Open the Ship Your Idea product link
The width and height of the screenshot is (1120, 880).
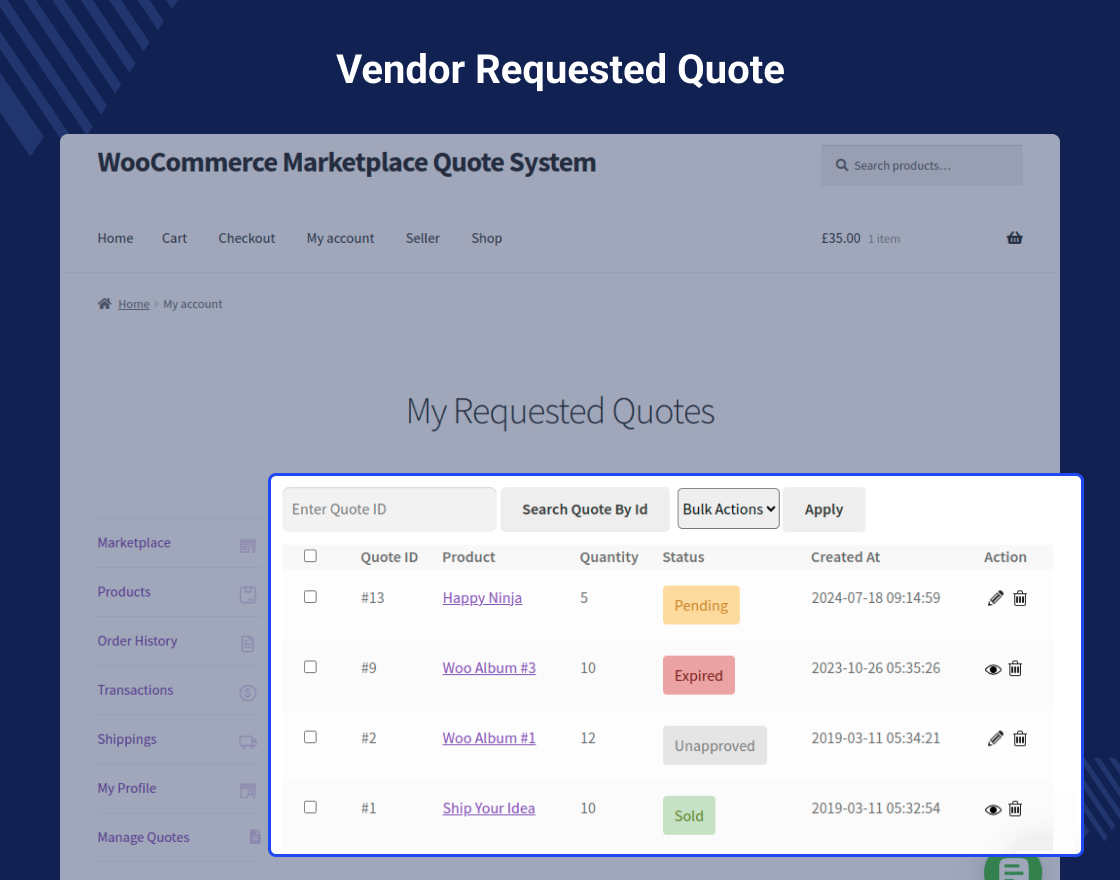point(489,808)
